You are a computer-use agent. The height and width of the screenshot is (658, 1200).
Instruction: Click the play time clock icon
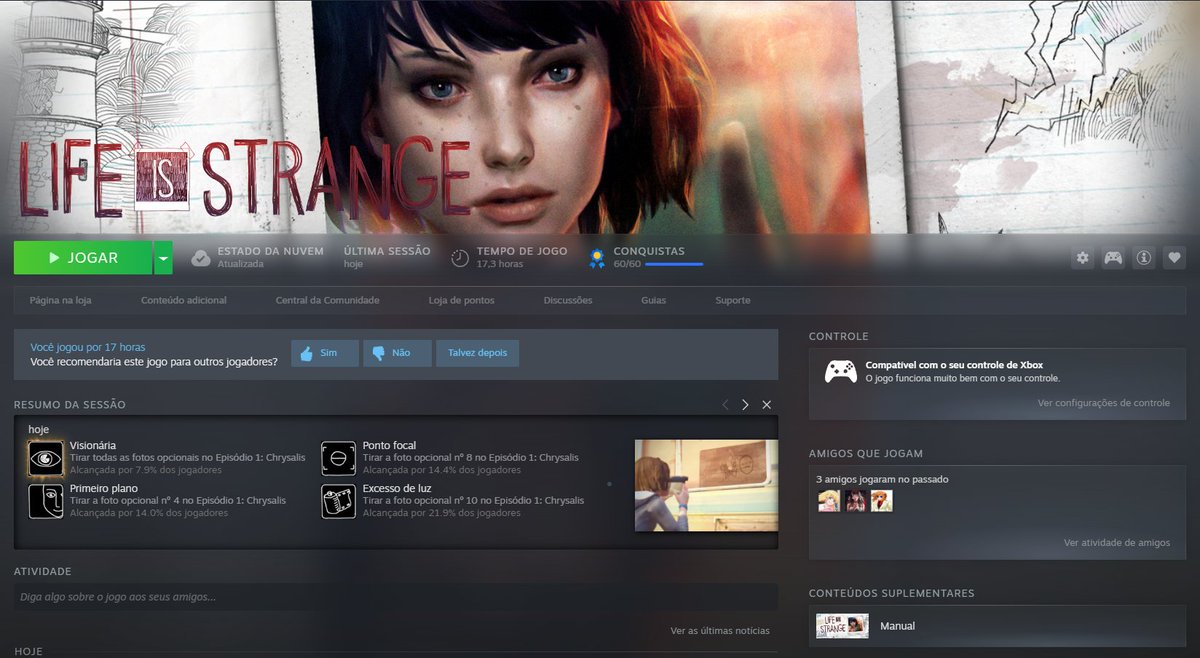460,258
